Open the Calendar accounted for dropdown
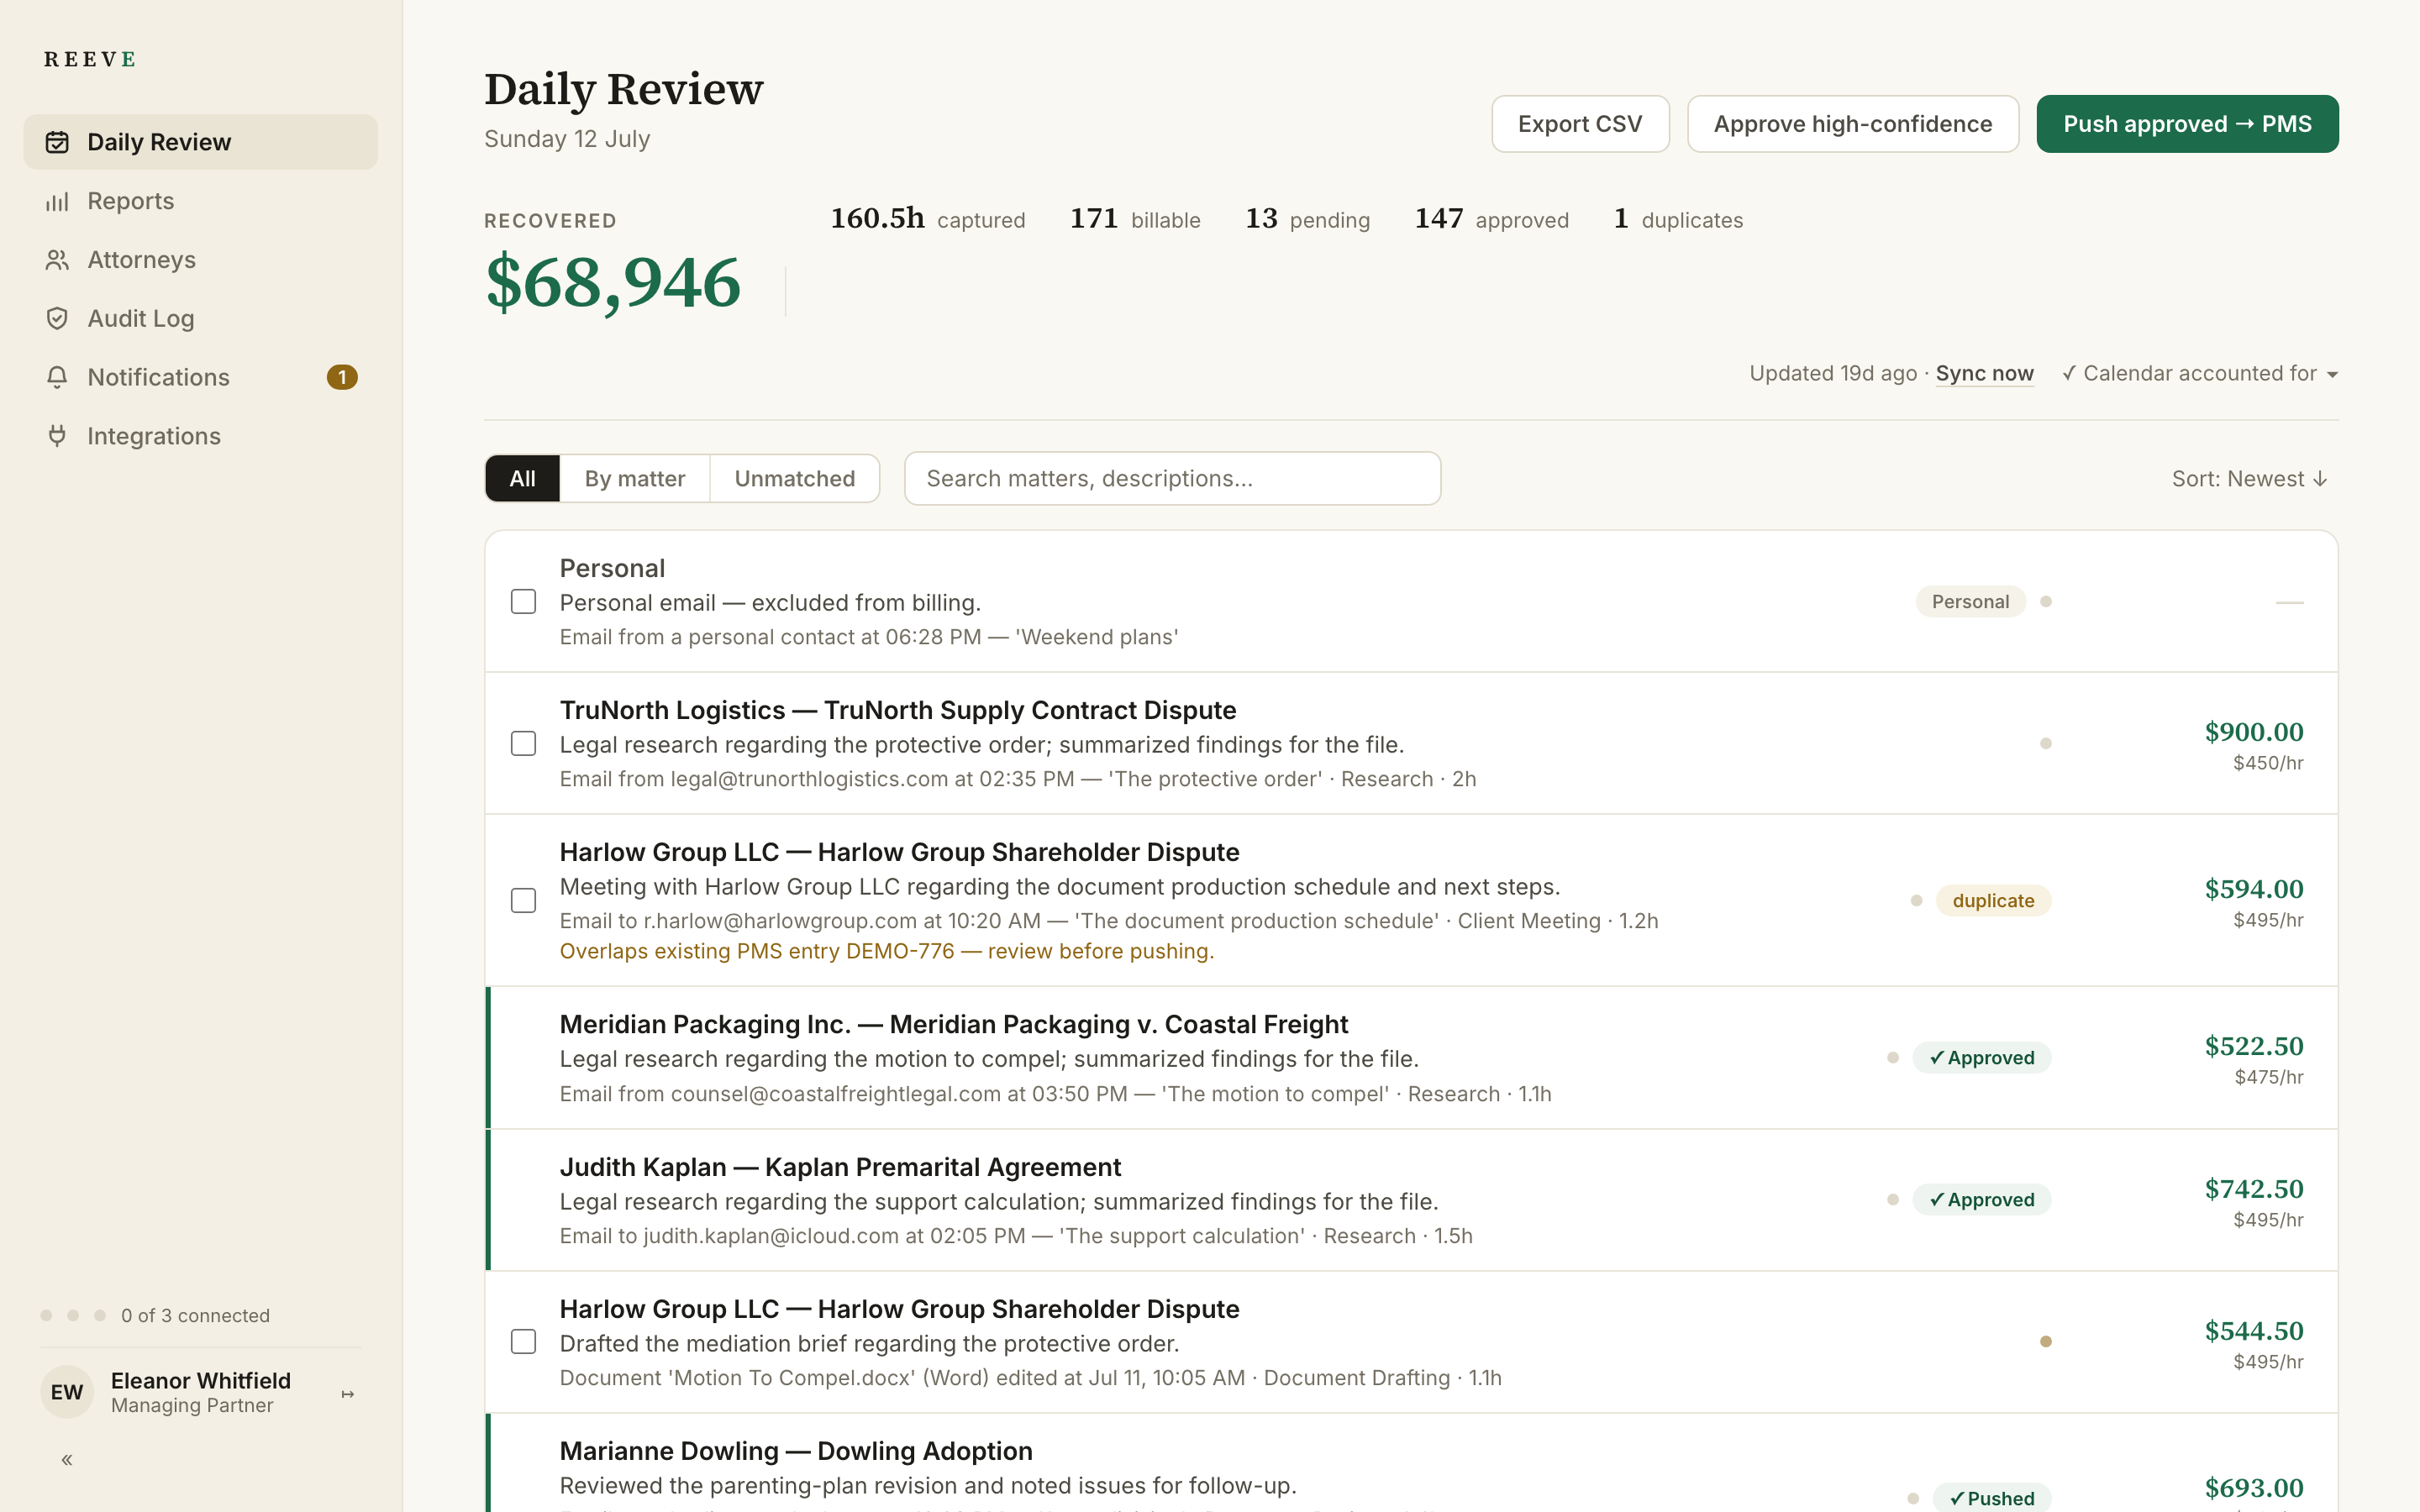Screen dimensions: 2420x1512 point(2200,374)
